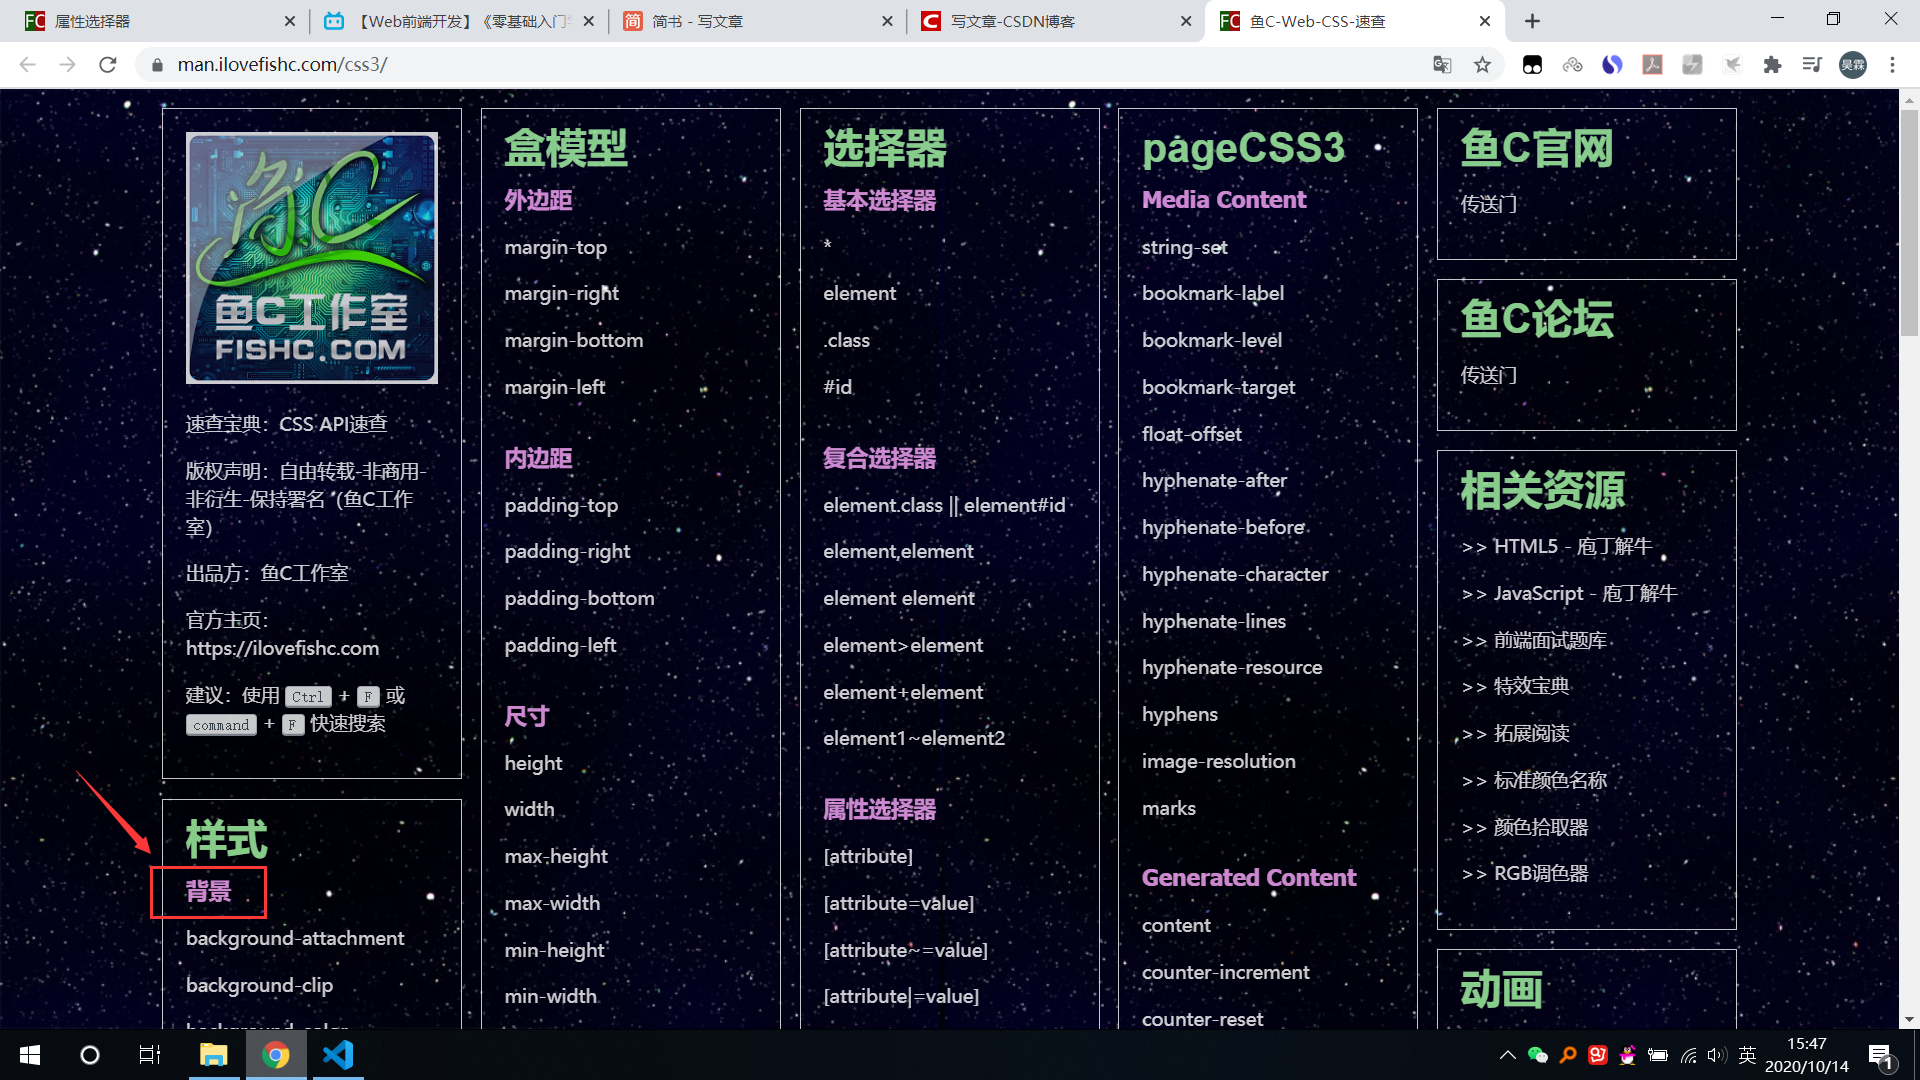This screenshot has height=1080, width=1920.
Task: Show hidden system tray icons
Action: pyautogui.click(x=1507, y=1055)
